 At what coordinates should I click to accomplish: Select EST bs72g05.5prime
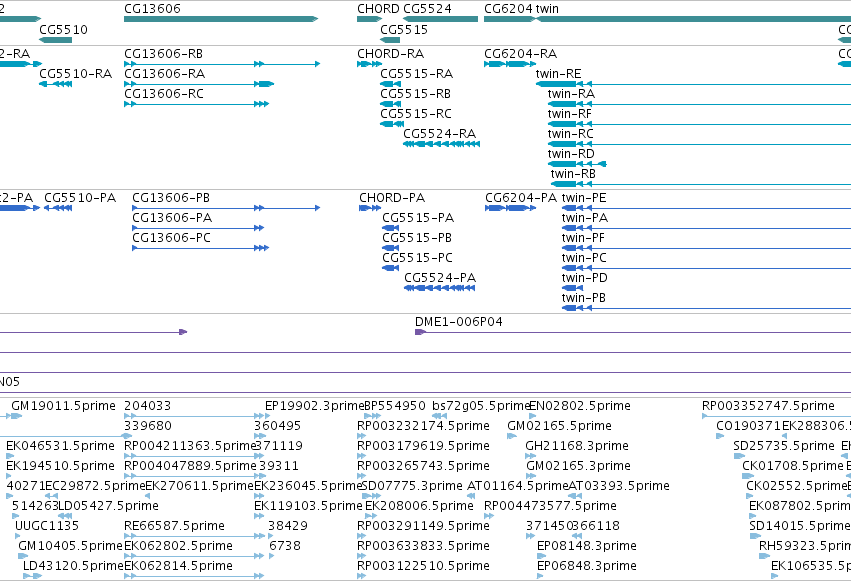point(481,406)
